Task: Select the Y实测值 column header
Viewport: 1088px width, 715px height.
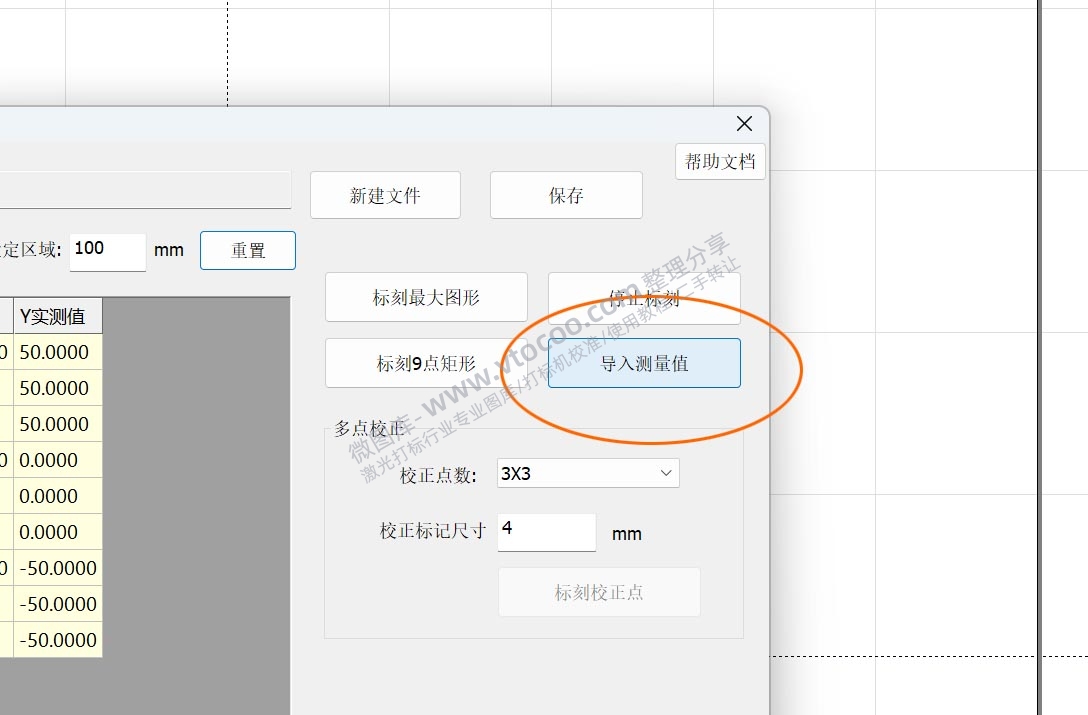Action: [x=53, y=315]
